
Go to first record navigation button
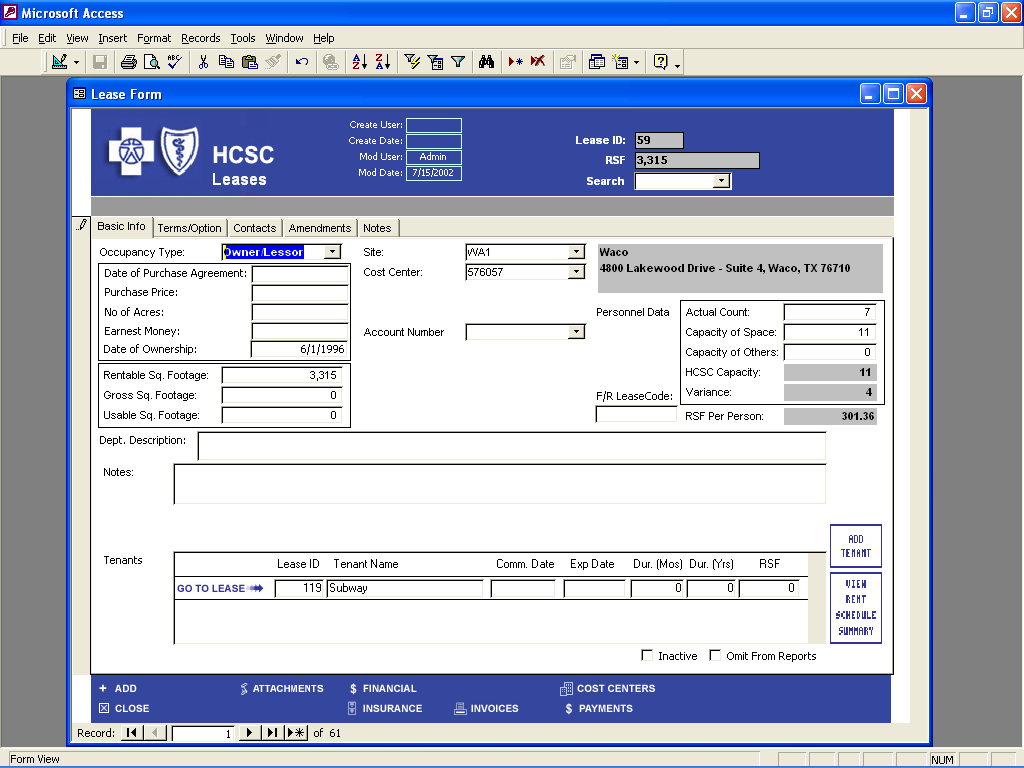pyautogui.click(x=131, y=733)
